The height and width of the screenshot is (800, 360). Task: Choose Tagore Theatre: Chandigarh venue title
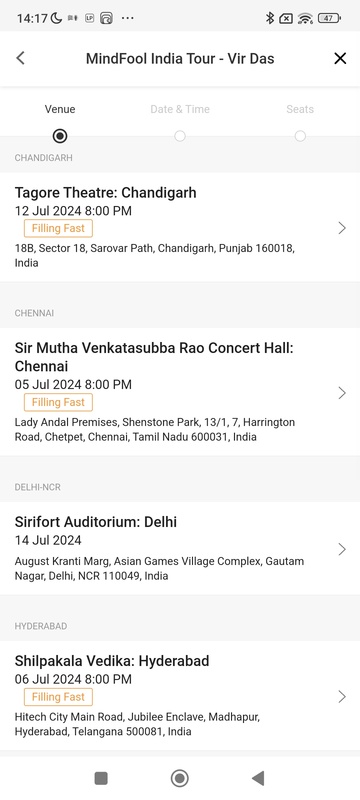106,193
